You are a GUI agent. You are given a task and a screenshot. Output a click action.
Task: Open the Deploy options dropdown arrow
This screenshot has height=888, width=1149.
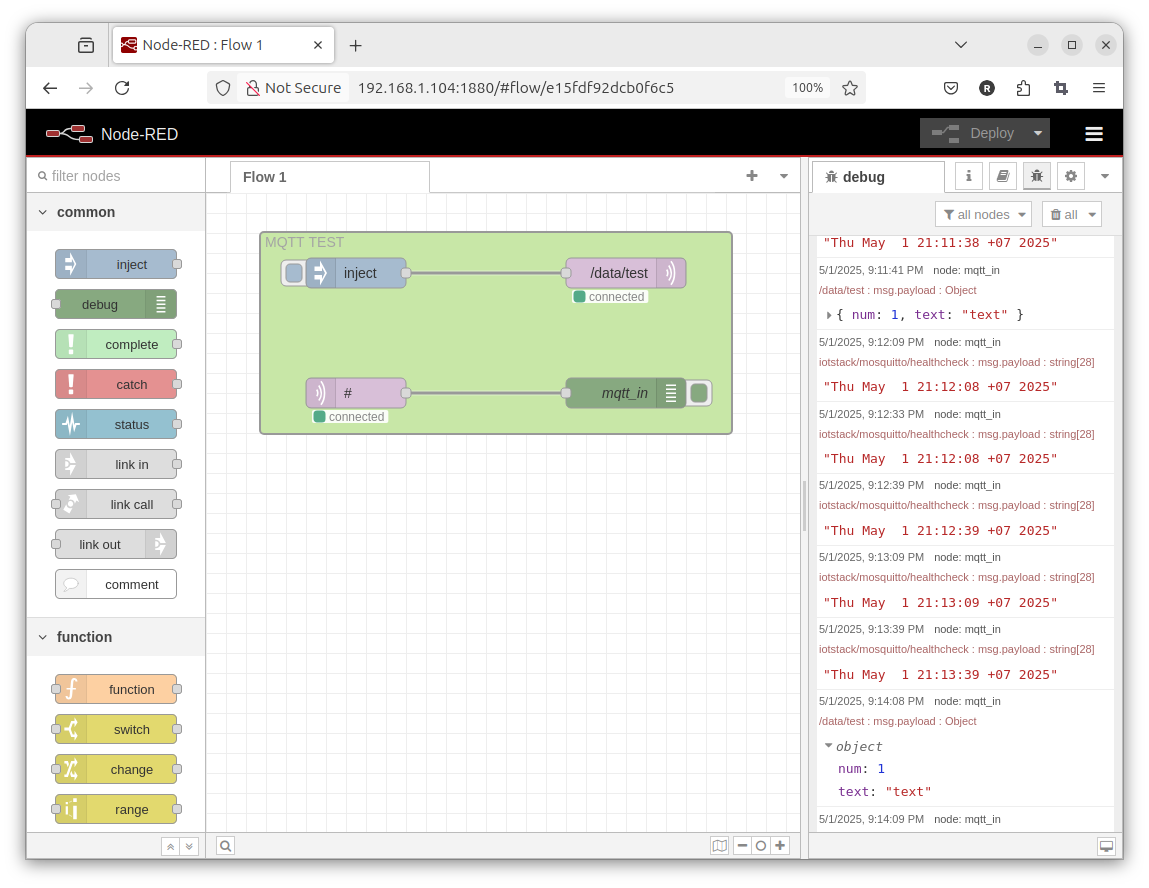click(1038, 133)
